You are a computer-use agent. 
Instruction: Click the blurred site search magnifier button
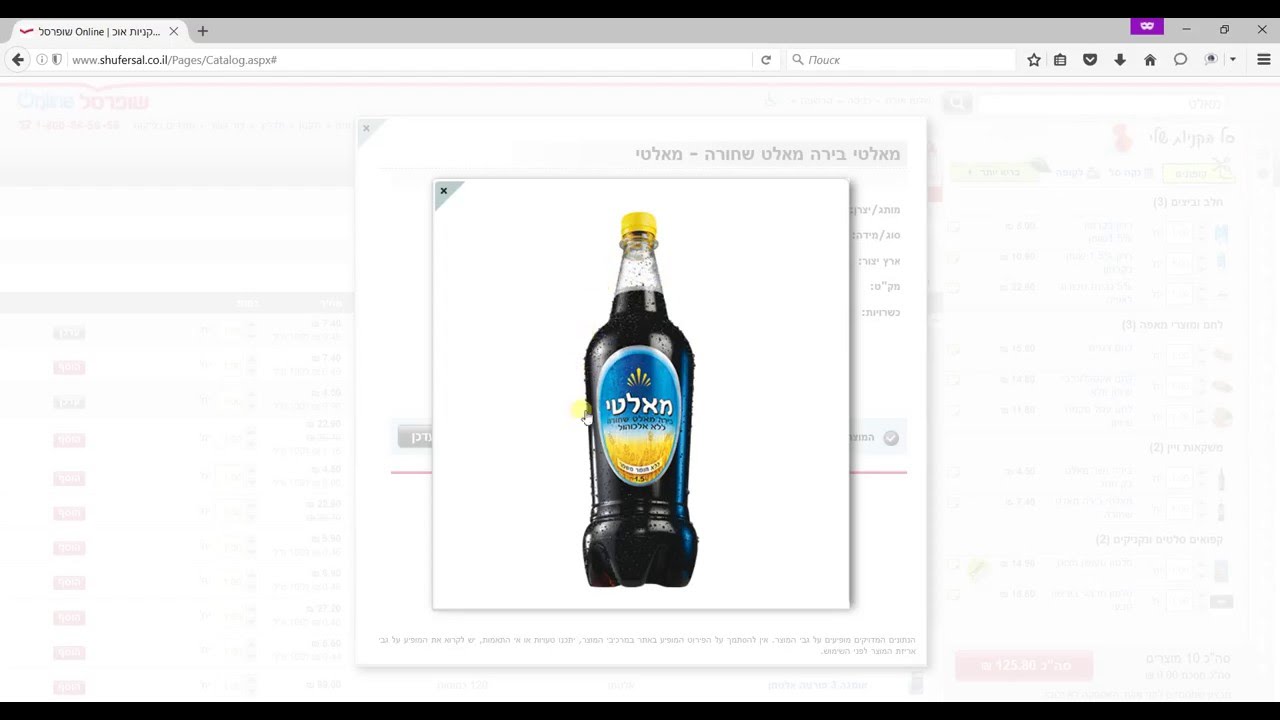956,103
